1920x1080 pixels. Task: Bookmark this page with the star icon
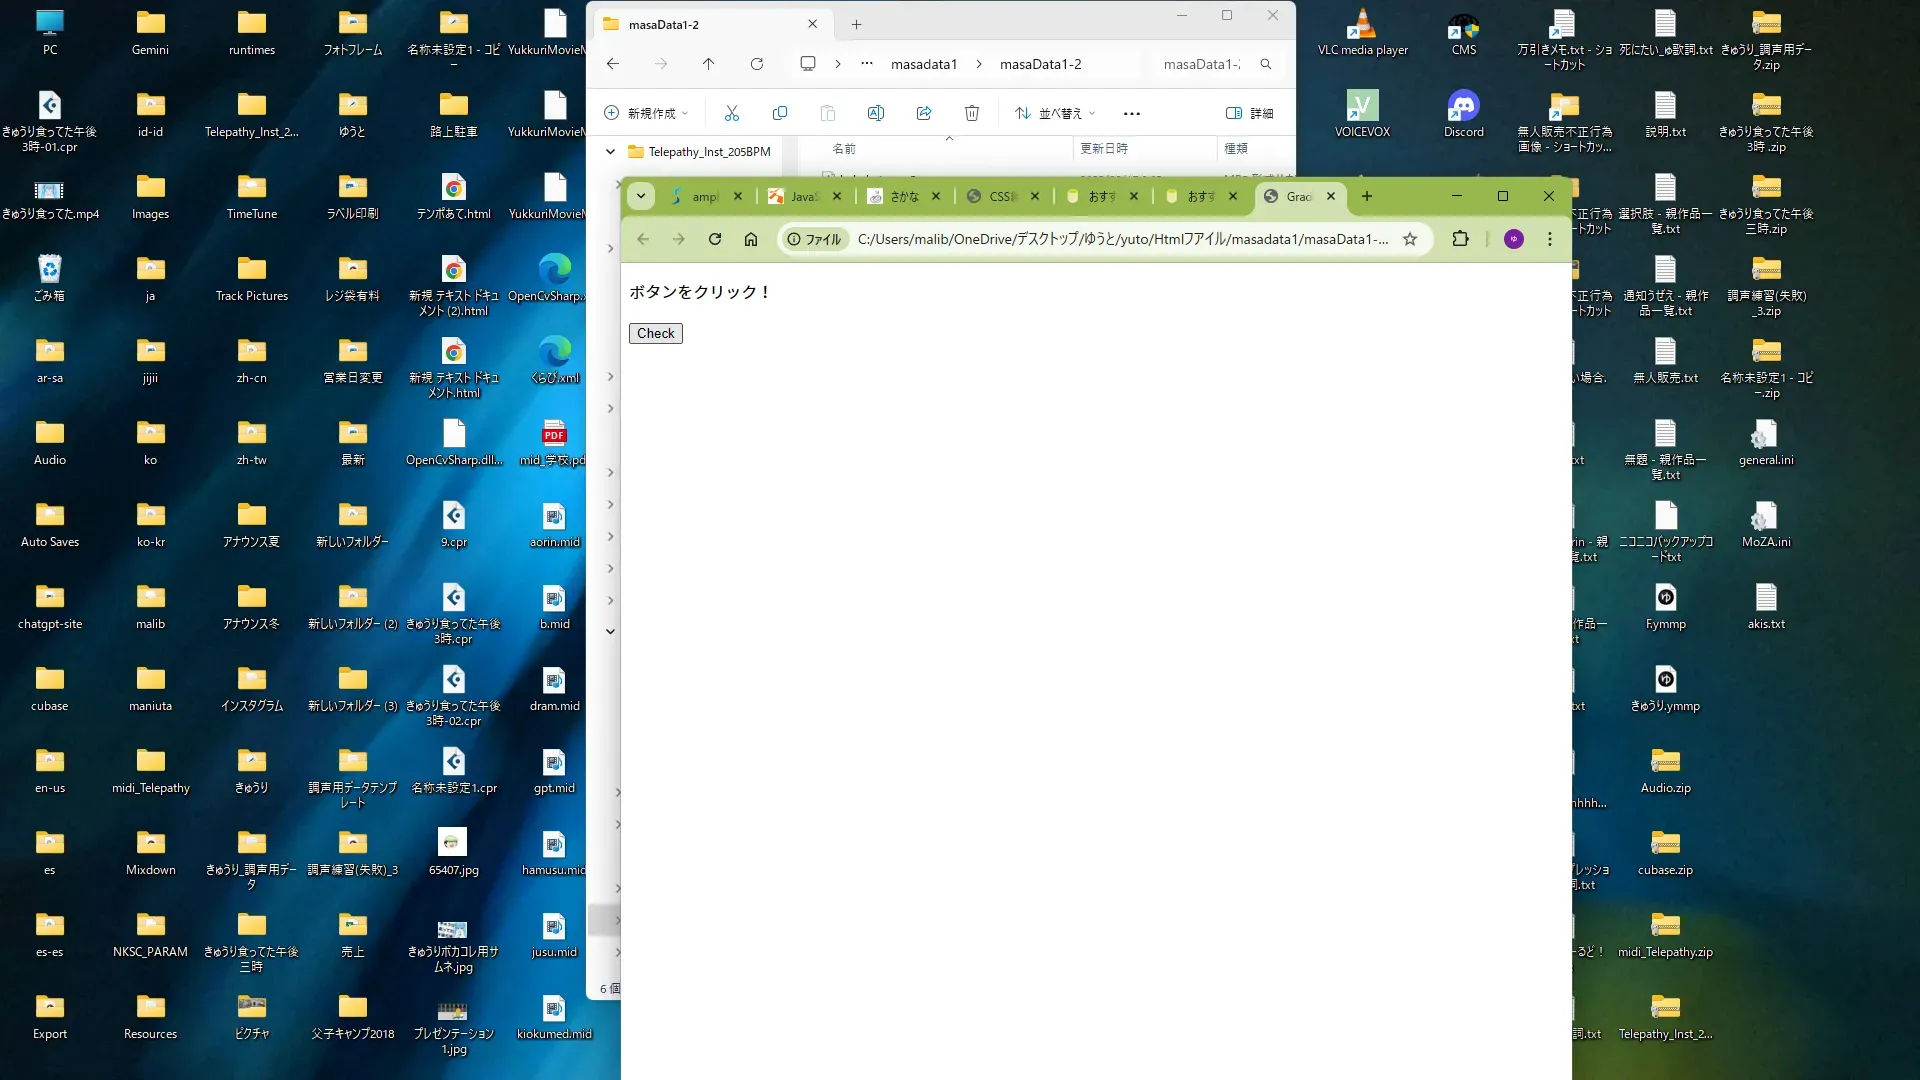(1409, 239)
